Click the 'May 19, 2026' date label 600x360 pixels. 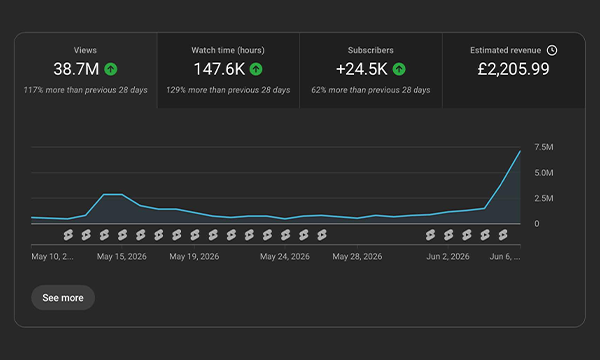point(194,256)
